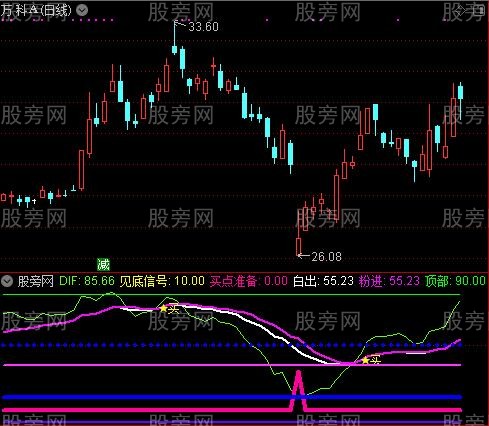Expand the 股旁网 indicator panel dropdown circle
489x426 pixels.
[x=7, y=281]
